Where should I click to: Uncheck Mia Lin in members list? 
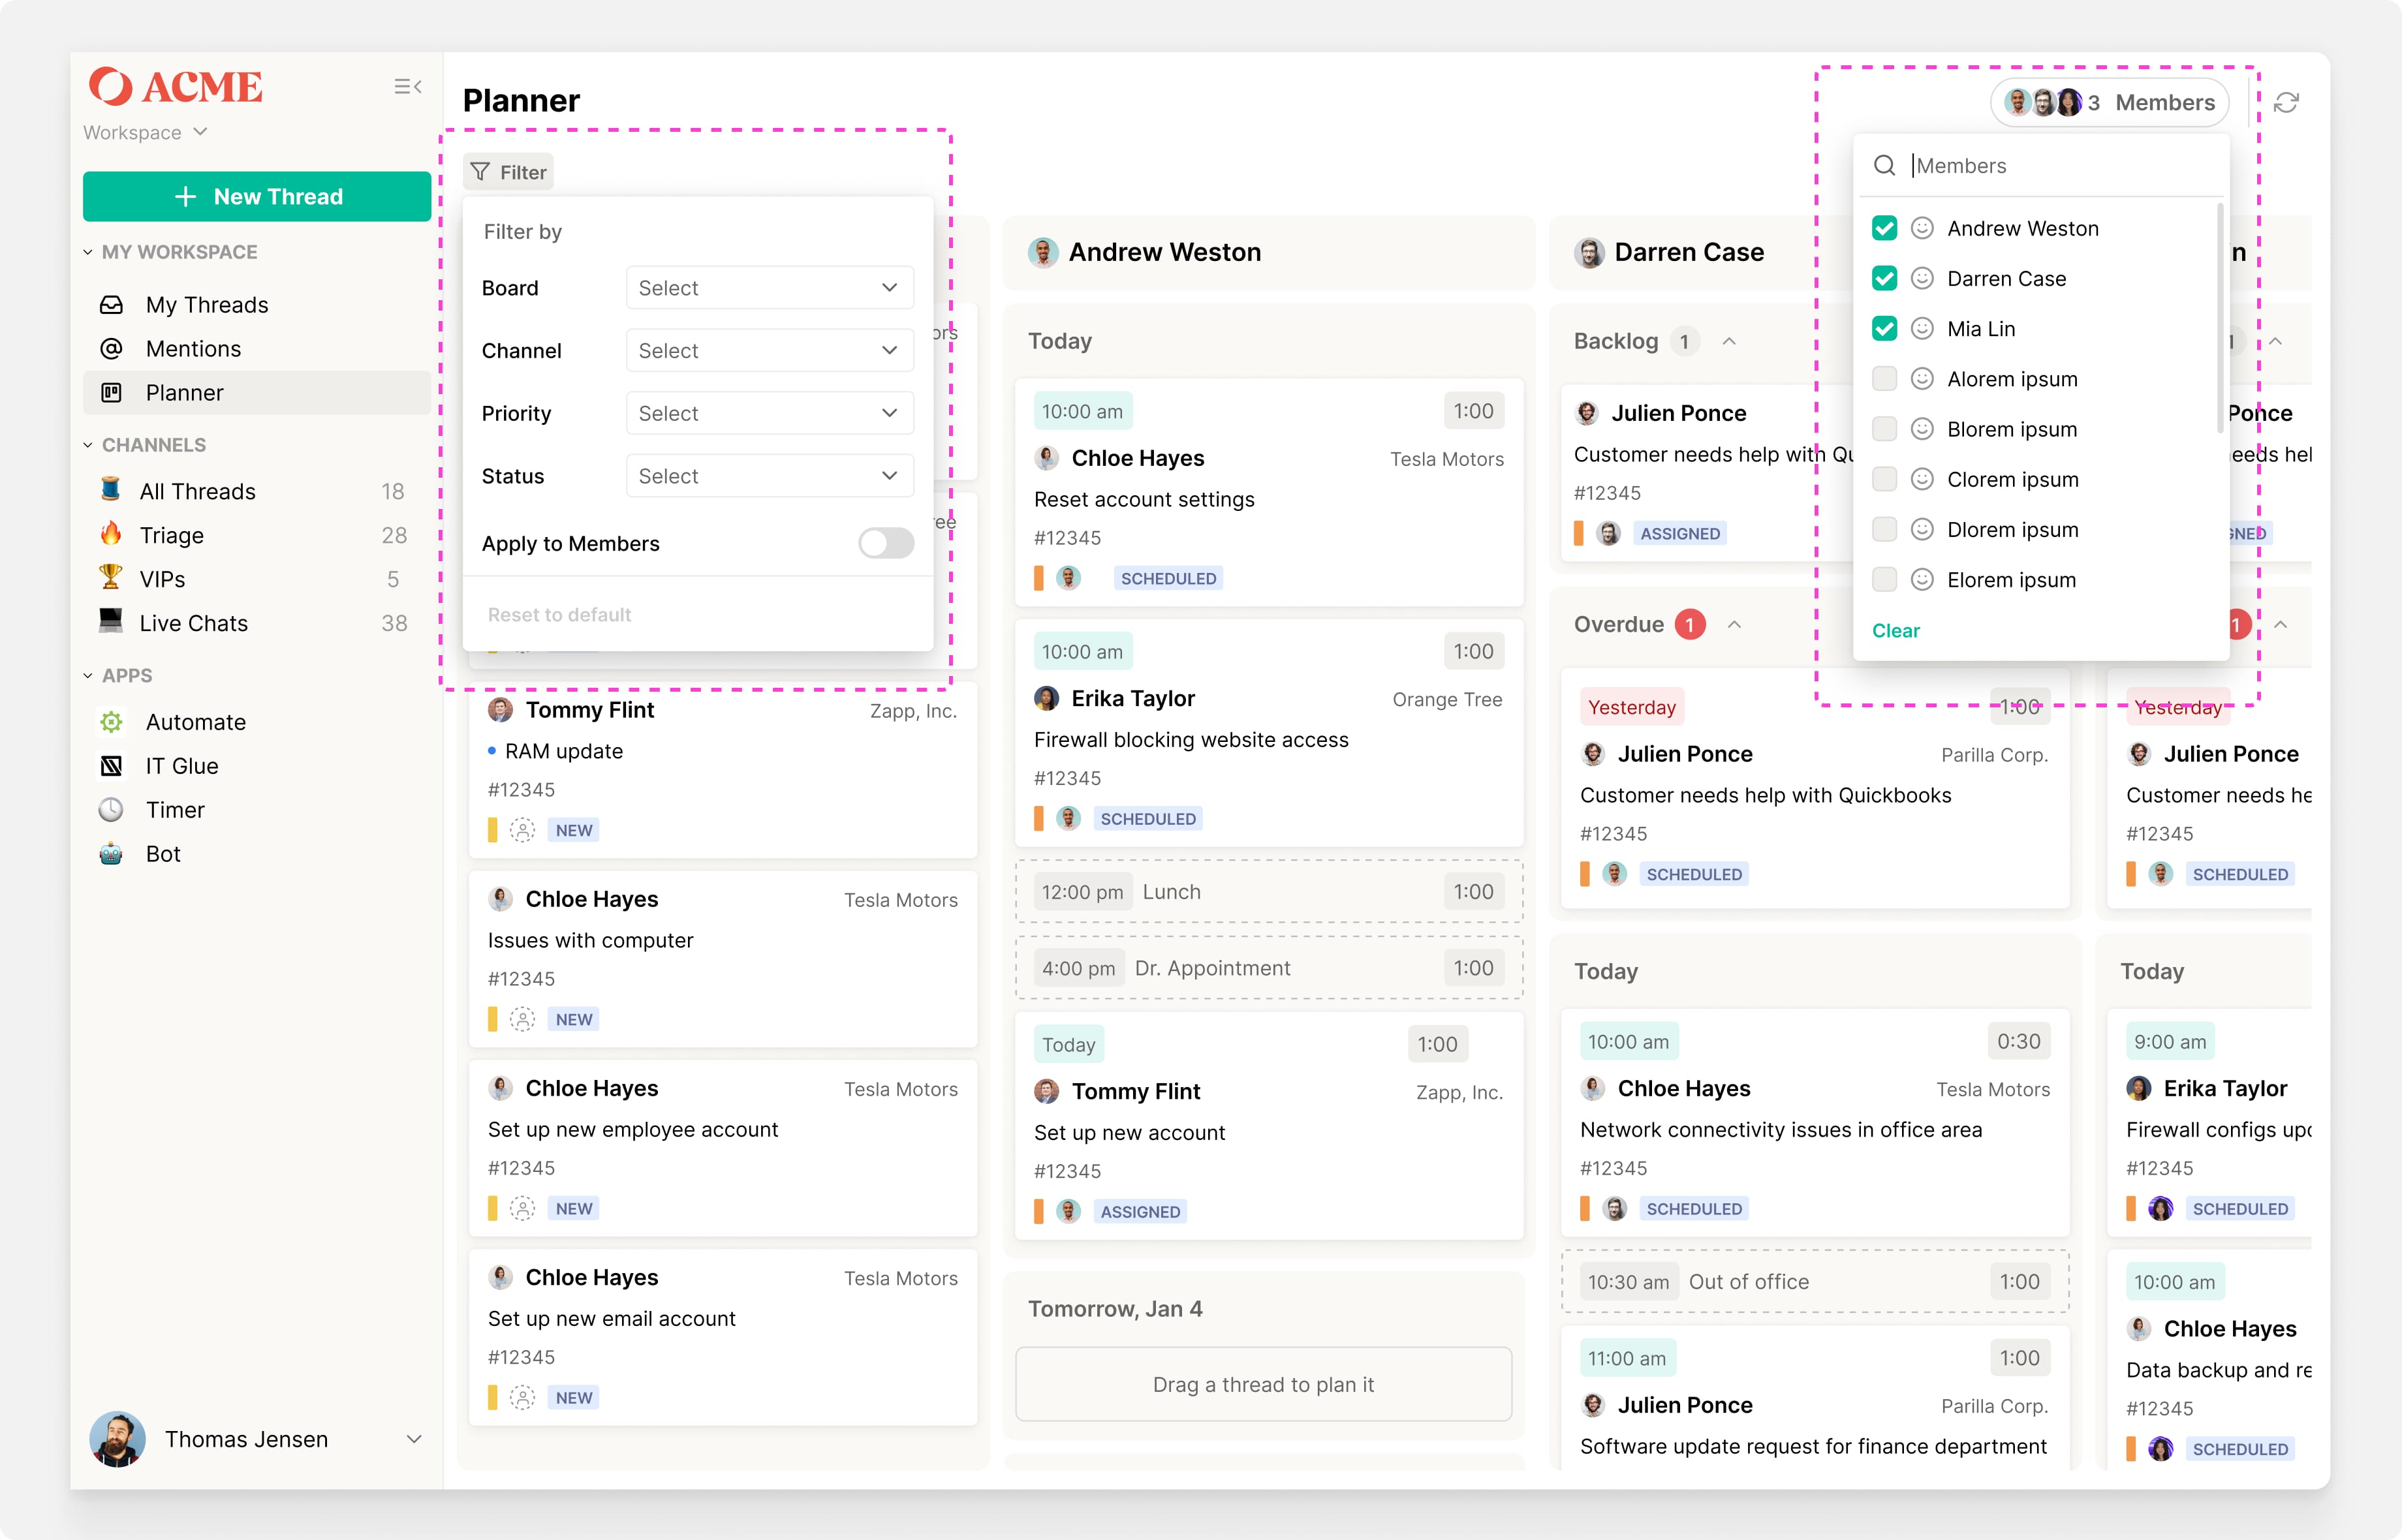tap(1884, 329)
